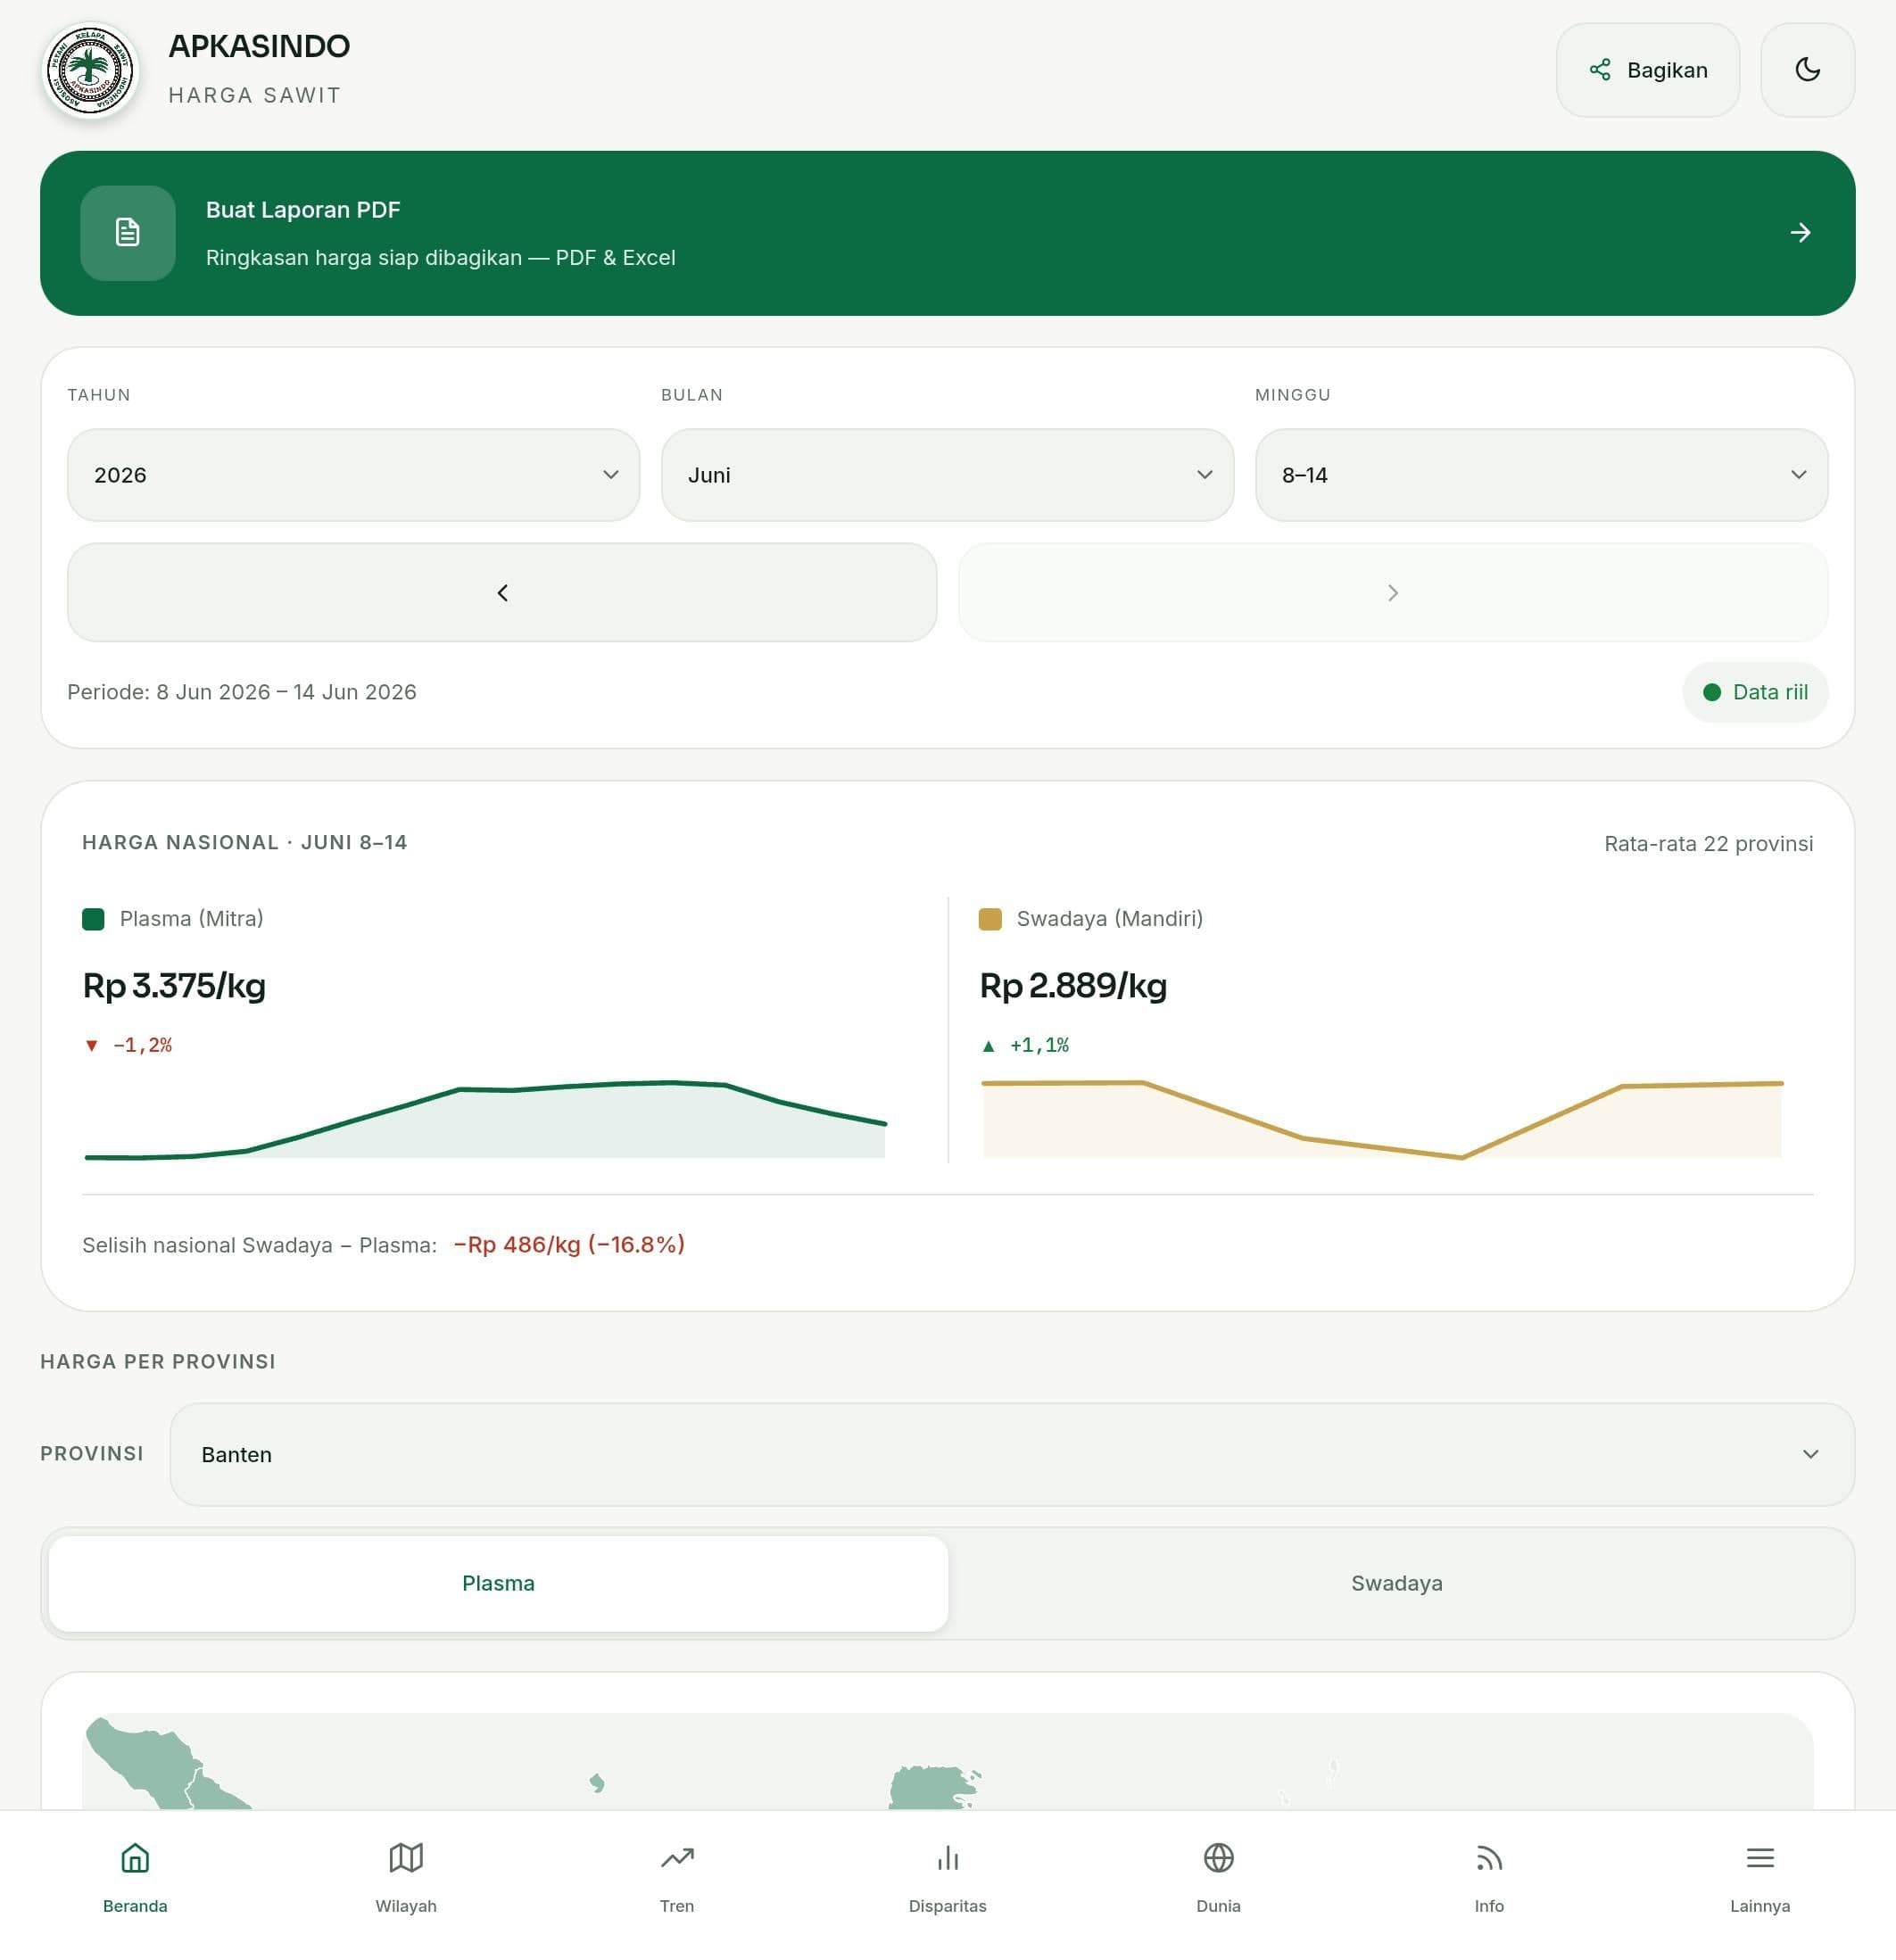Switch to the Swadaya tab
The height and width of the screenshot is (1960, 1896).
point(1397,1583)
